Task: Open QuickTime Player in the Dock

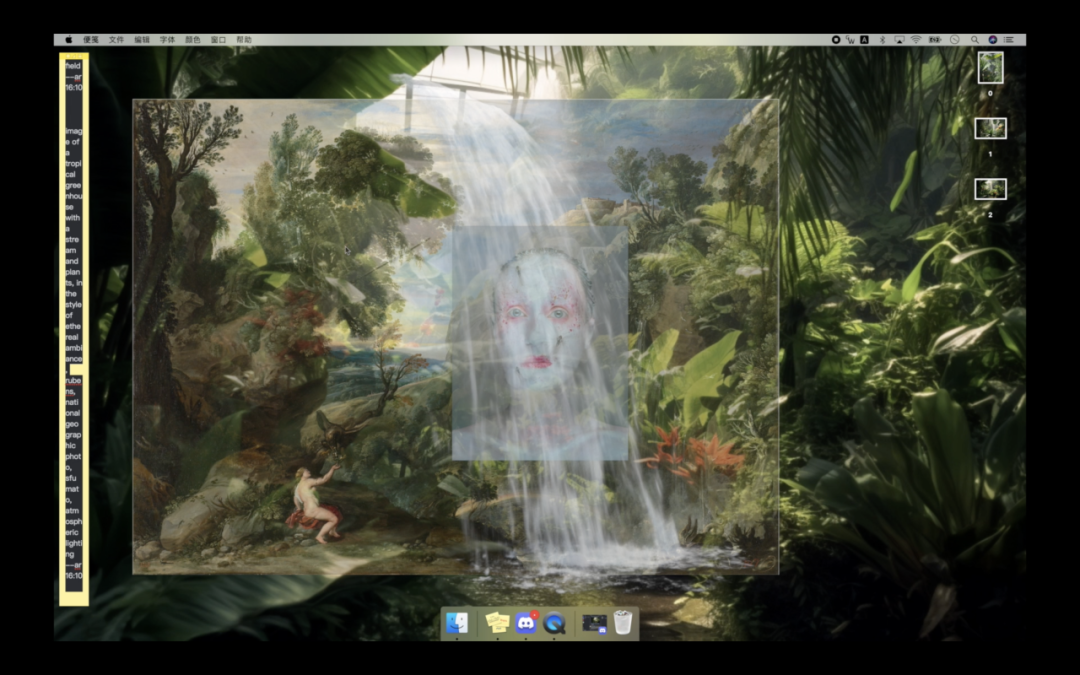Action: click(x=554, y=623)
